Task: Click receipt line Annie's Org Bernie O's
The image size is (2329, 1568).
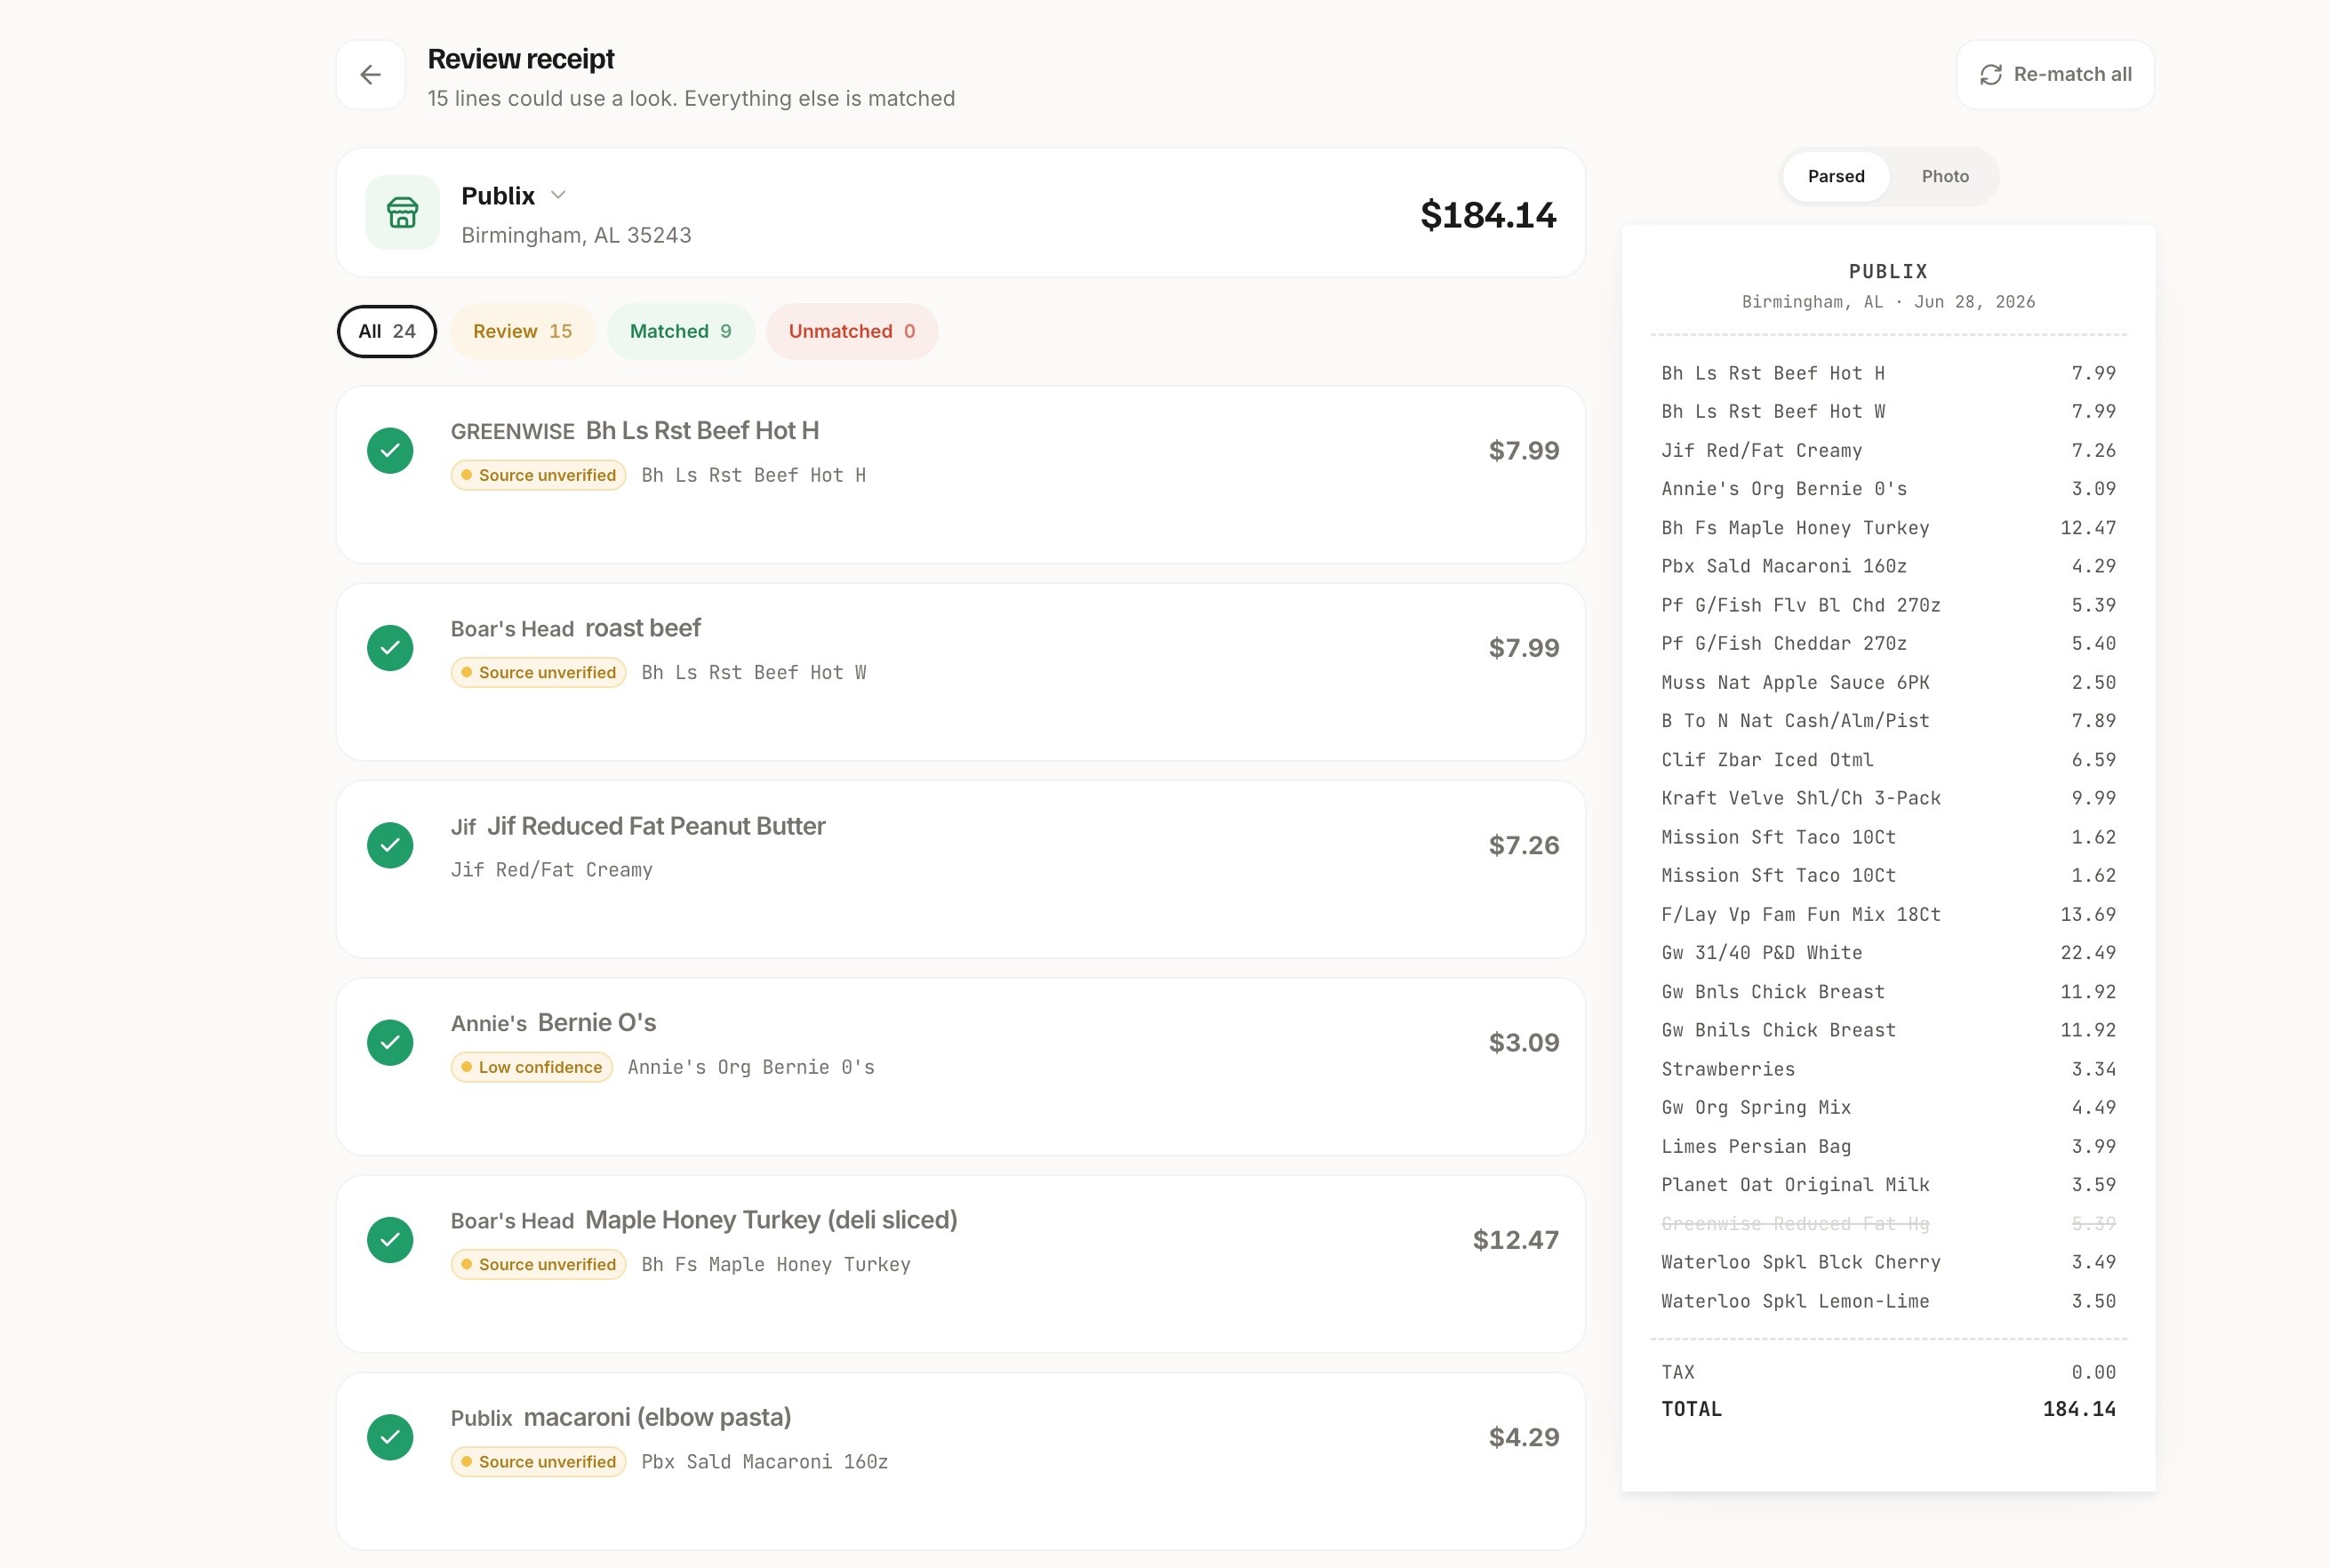Action: pyautogui.click(x=1887, y=489)
